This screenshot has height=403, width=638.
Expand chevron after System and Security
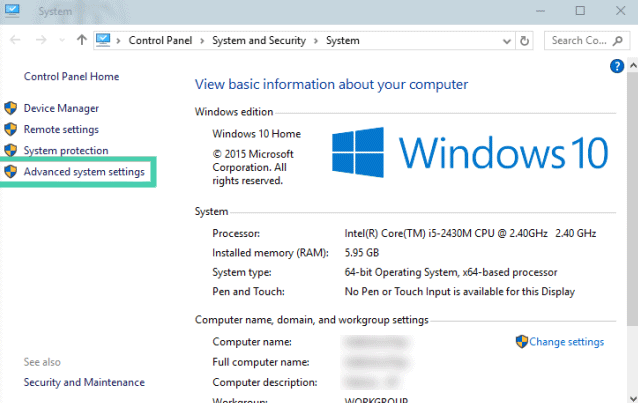tap(316, 41)
